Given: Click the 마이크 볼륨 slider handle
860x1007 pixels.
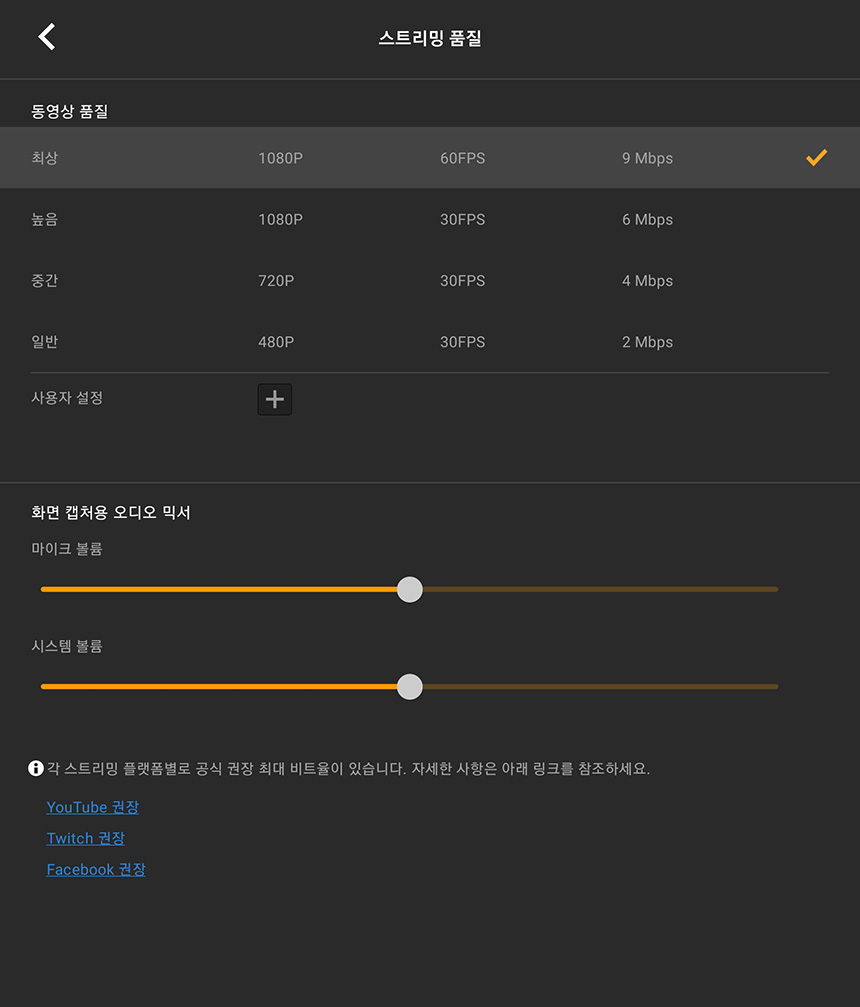Looking at the screenshot, I should [x=410, y=590].
